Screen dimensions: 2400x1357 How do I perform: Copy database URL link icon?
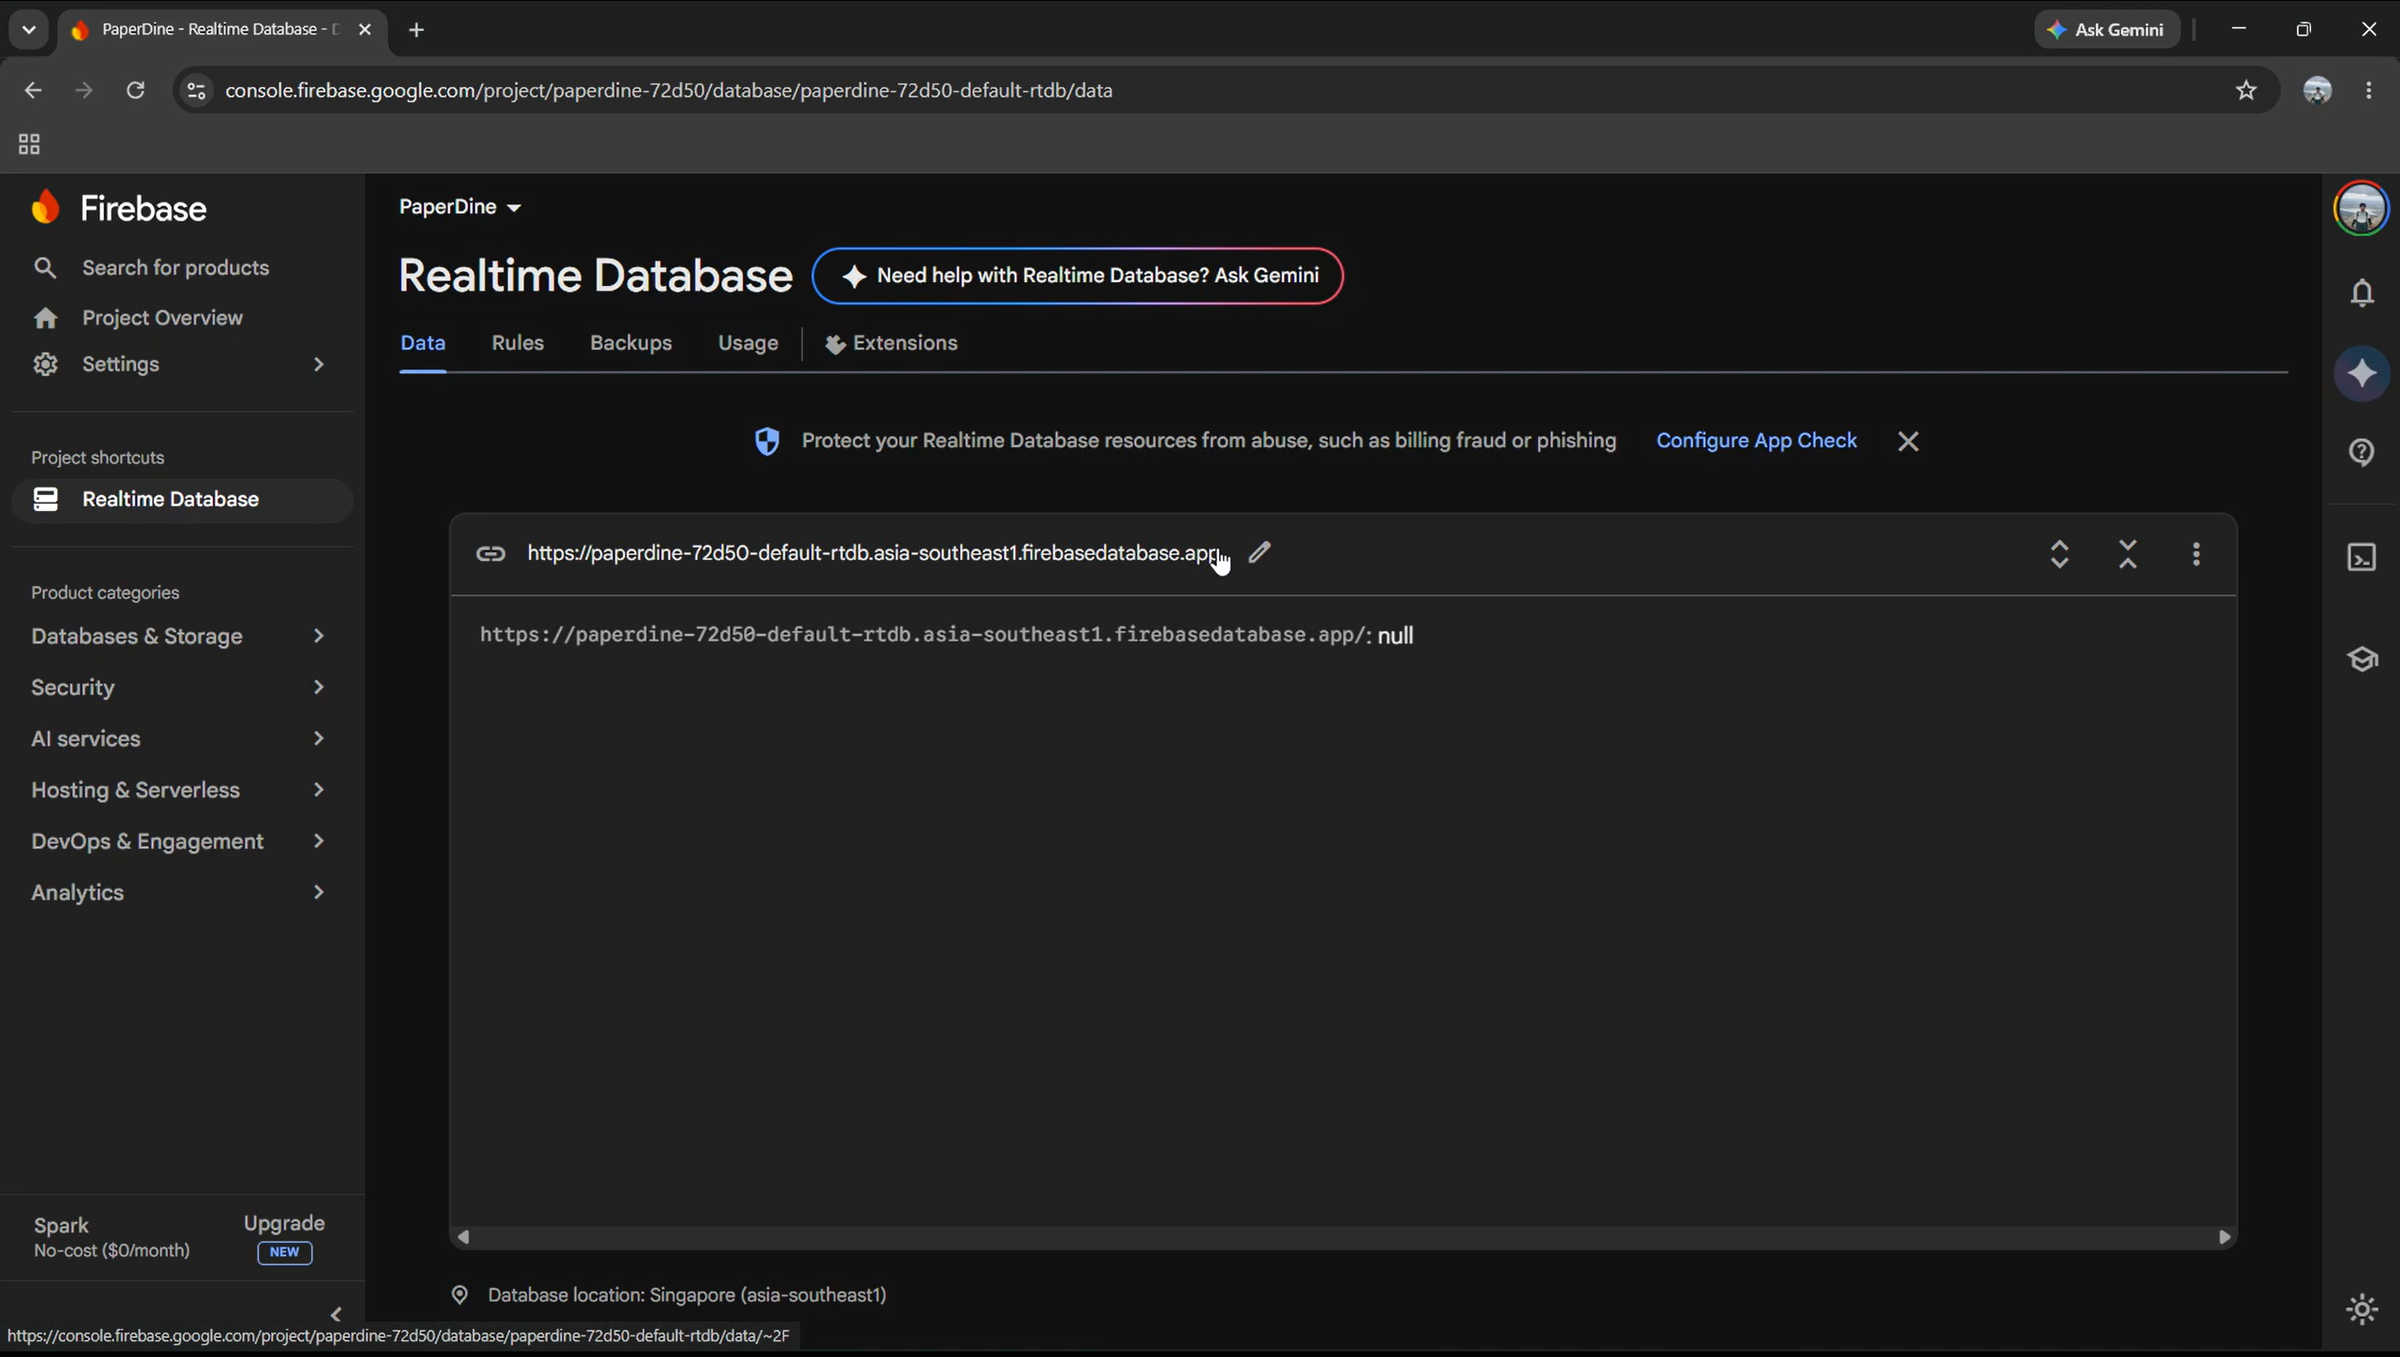pyautogui.click(x=490, y=554)
